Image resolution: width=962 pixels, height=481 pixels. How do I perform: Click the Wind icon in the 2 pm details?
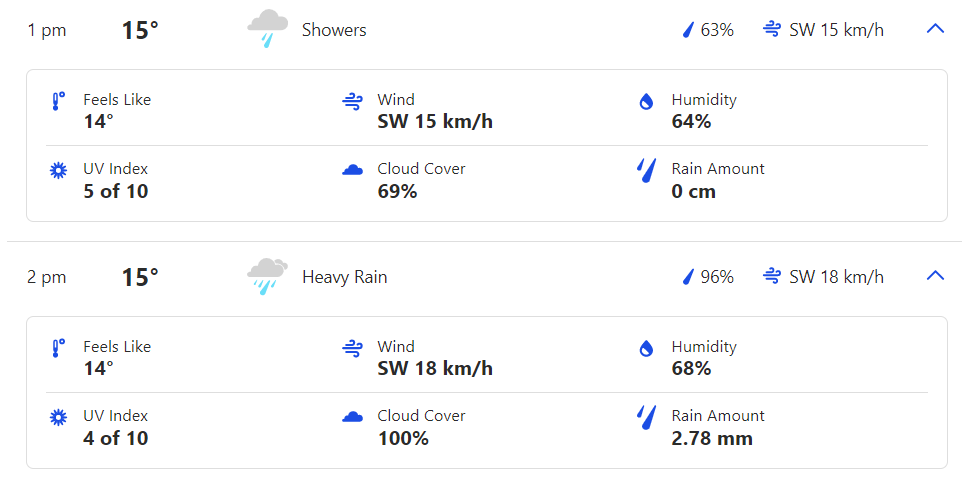pyautogui.click(x=352, y=348)
